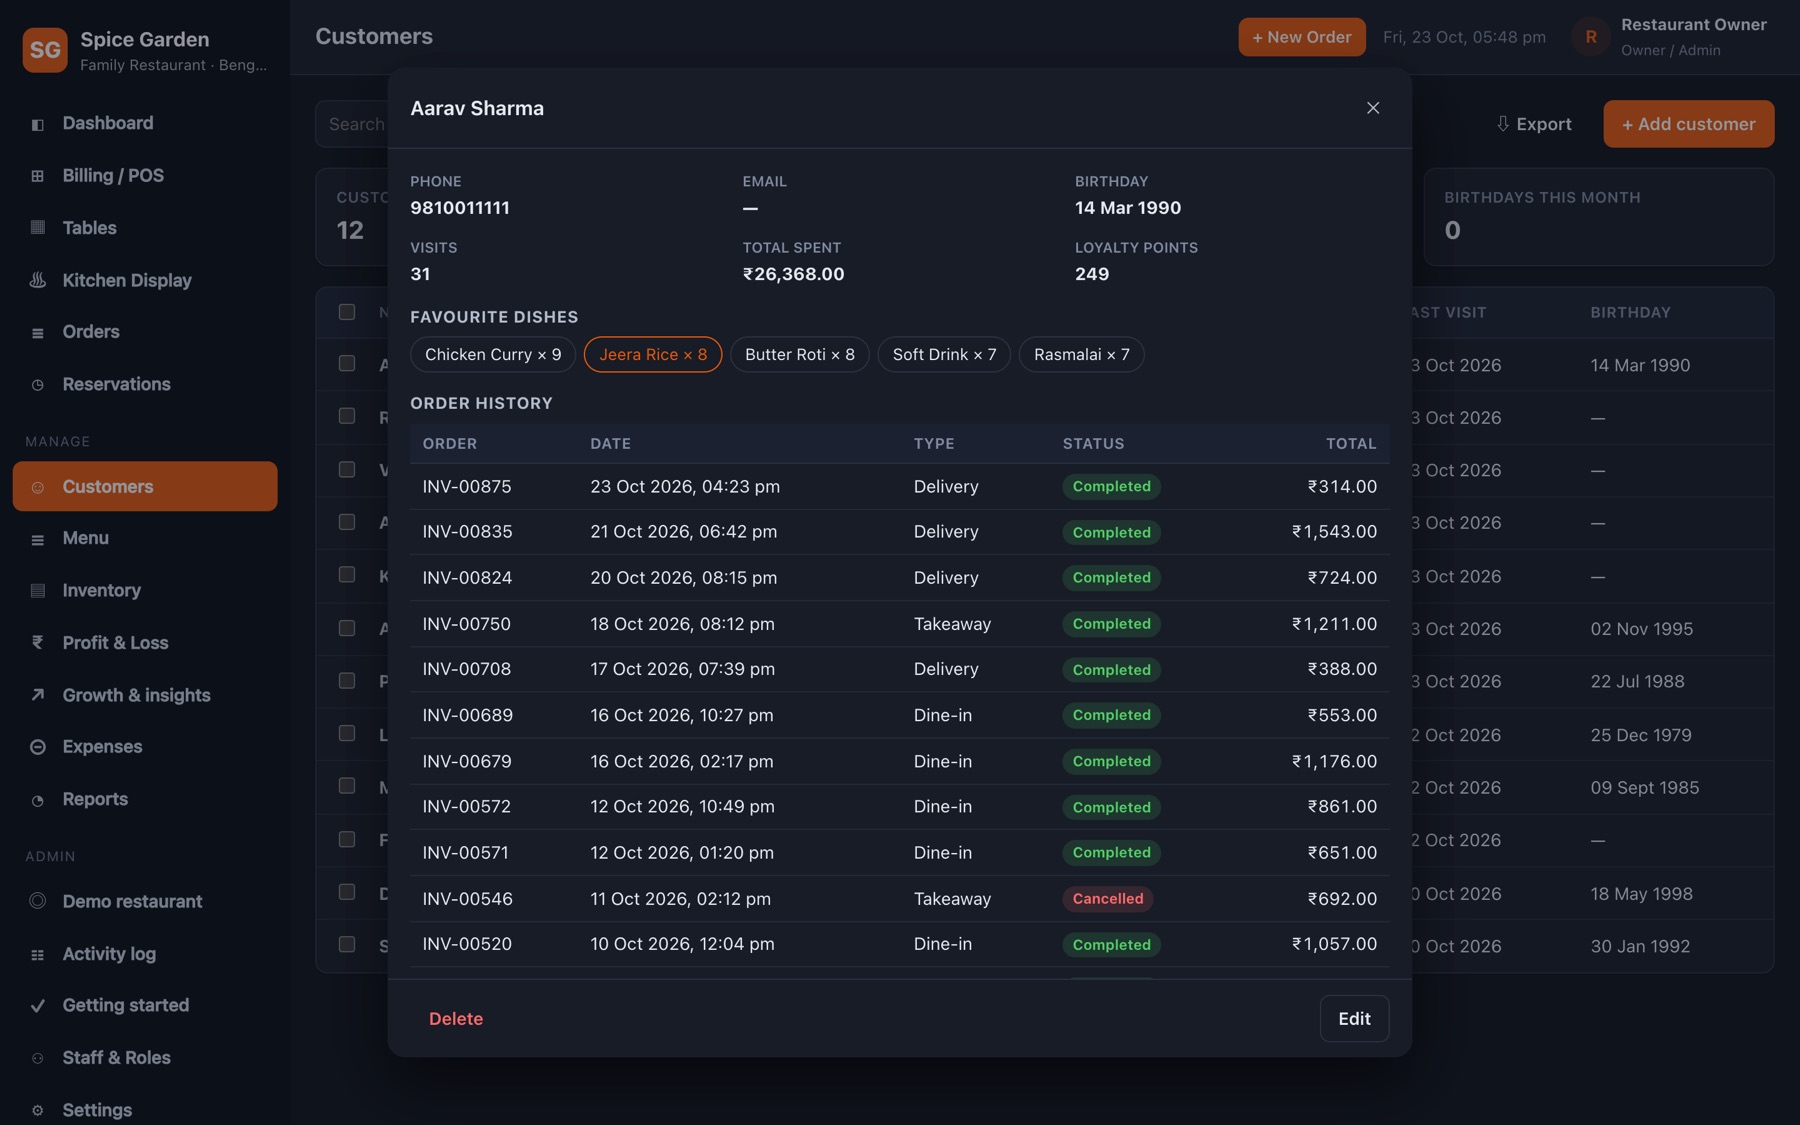Viewport: 1800px width, 1125px height.
Task: Click the Demo restaurant circle icon
Action: (37, 901)
